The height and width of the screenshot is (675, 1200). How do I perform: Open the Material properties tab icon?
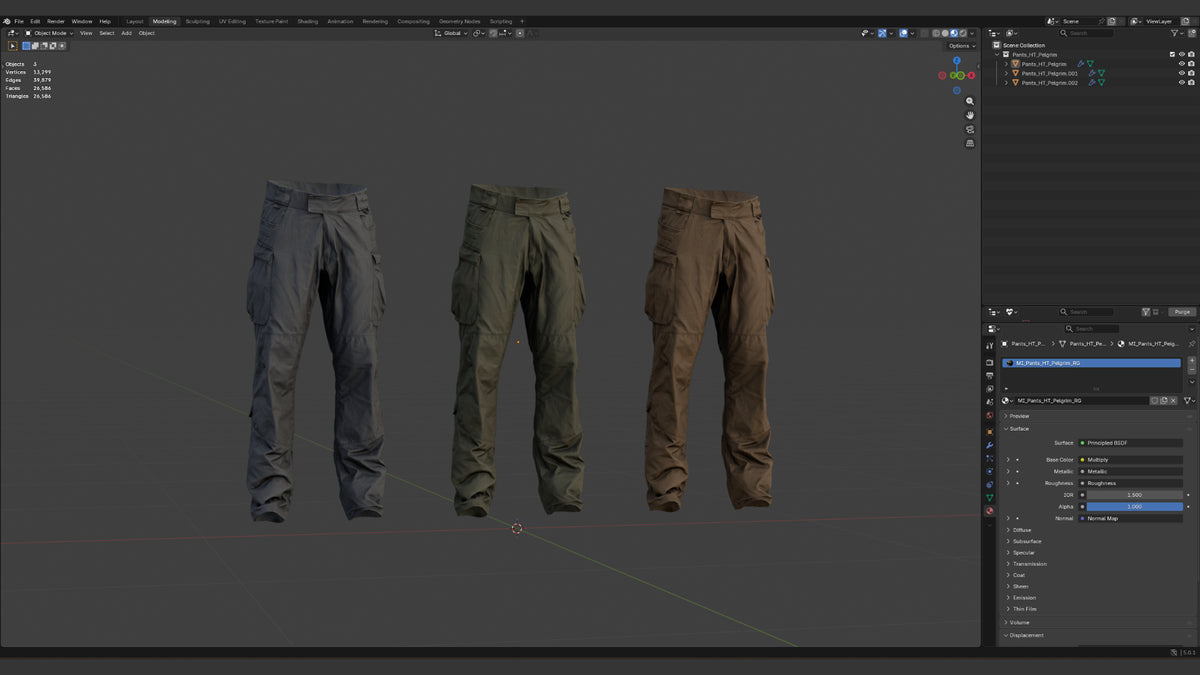(x=989, y=511)
